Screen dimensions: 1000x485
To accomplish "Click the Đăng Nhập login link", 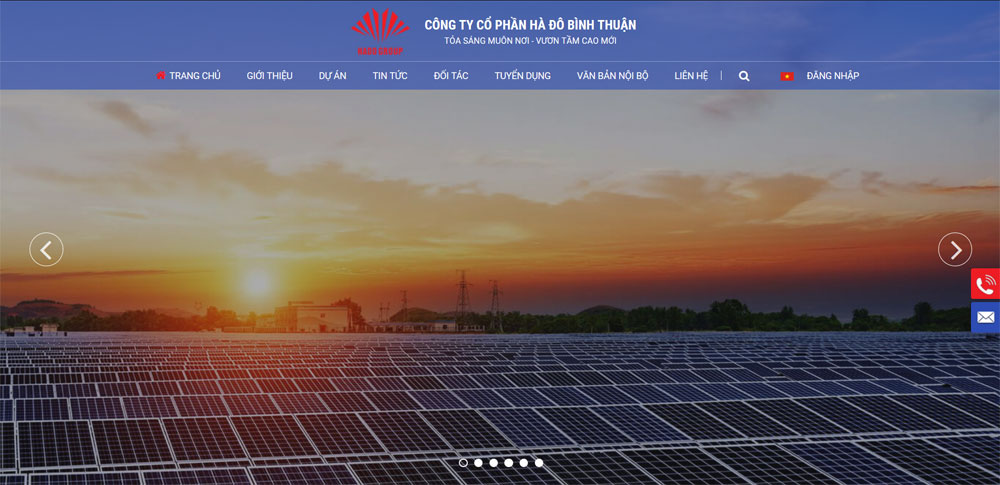I will (833, 75).
